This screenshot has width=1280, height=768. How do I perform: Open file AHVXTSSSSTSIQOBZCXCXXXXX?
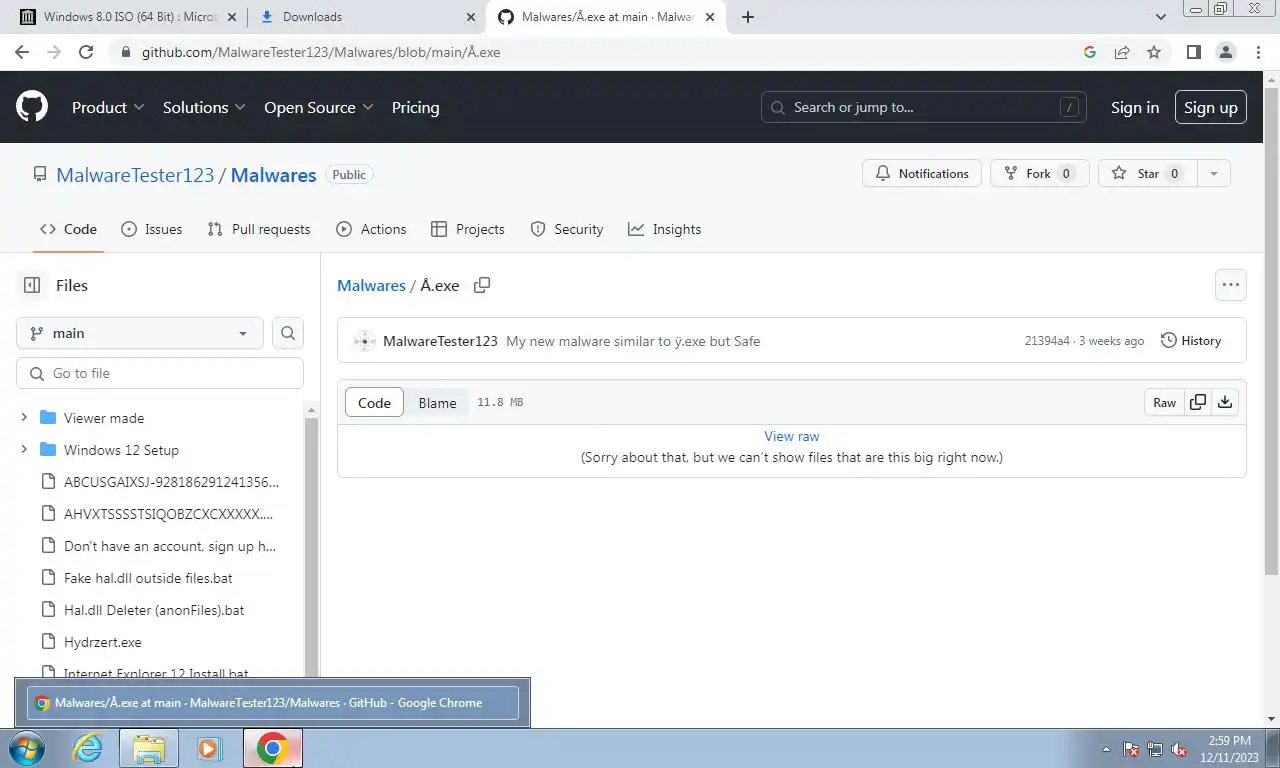pos(168,514)
